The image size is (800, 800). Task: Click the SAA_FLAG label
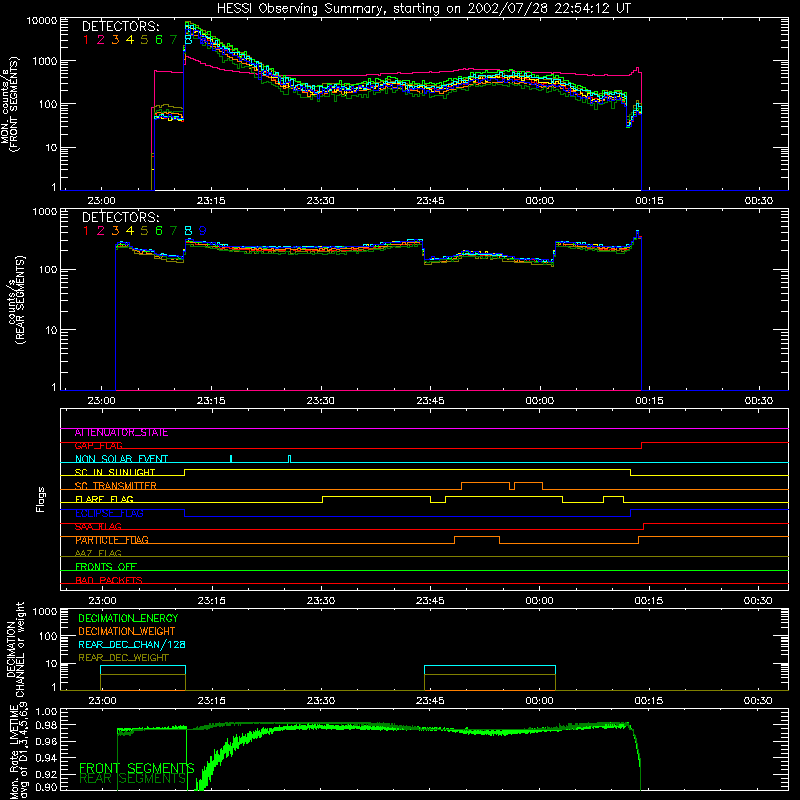click(98, 527)
